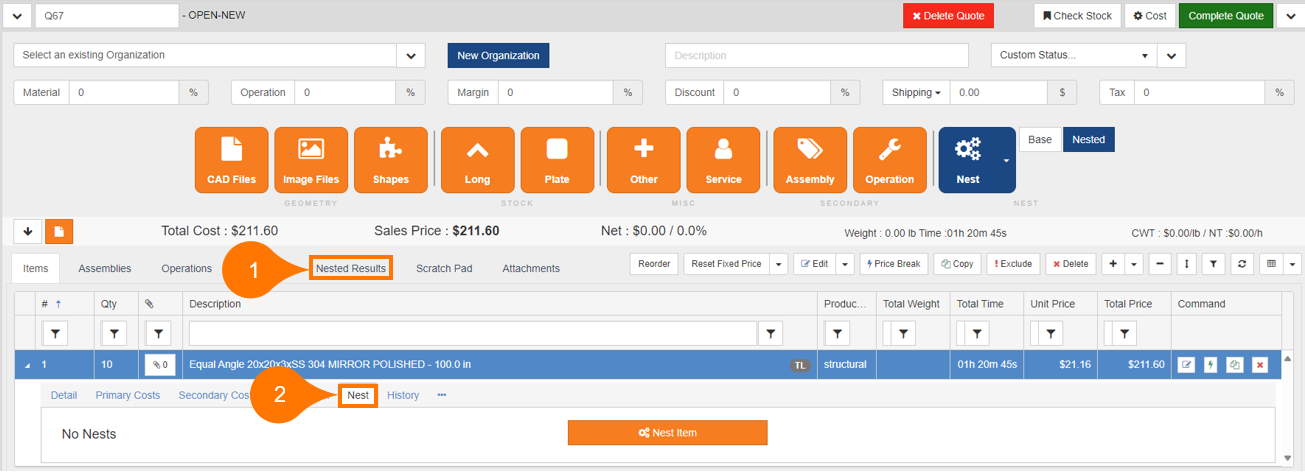Expand the existing Organization dropdown

click(x=411, y=56)
